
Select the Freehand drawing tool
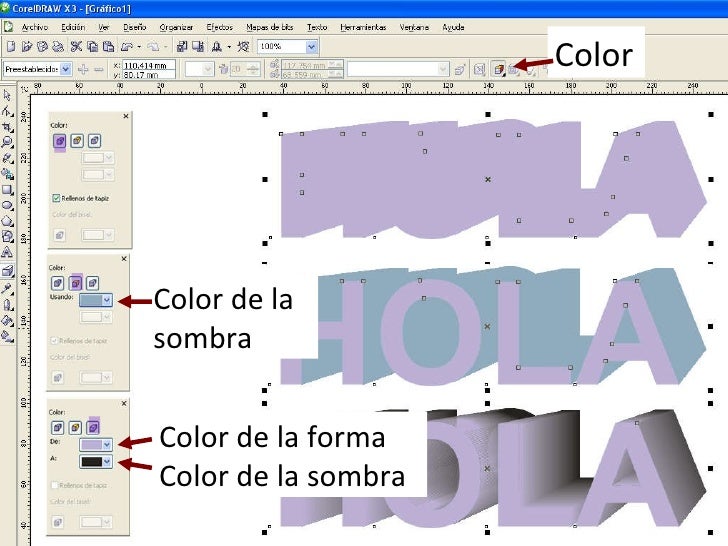(7, 158)
